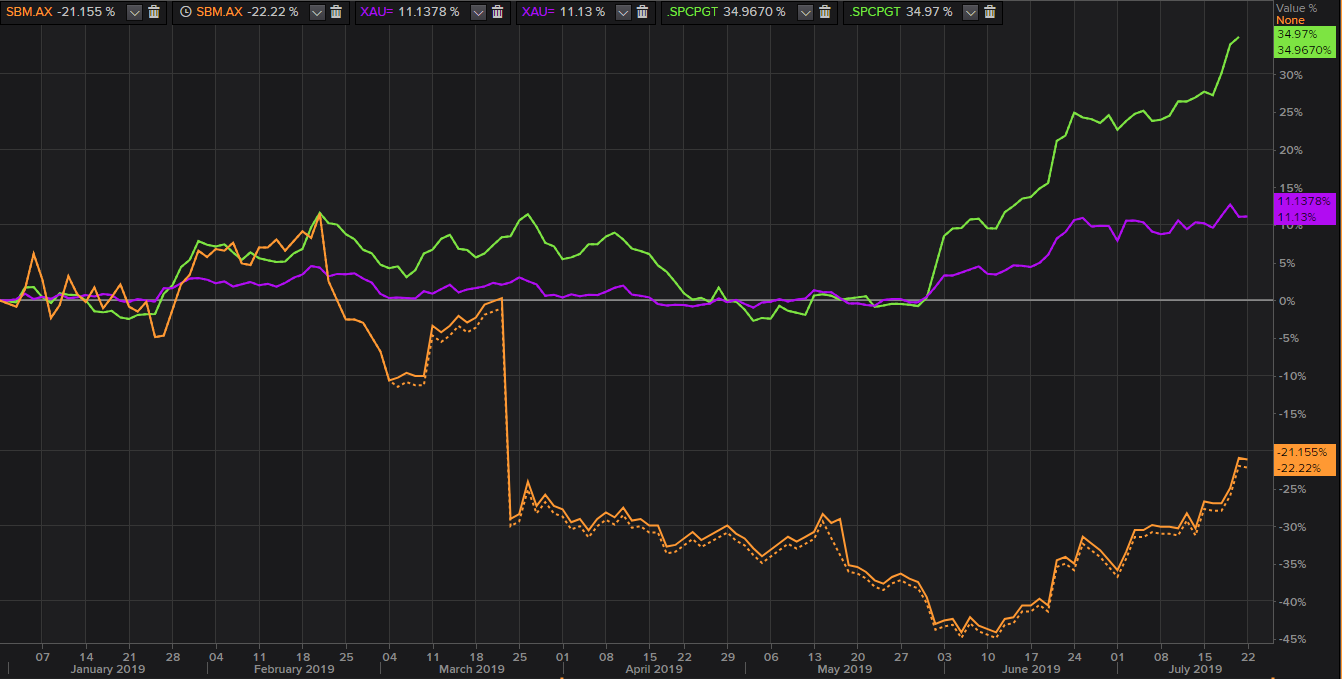
Task: Click the -10% y-axis label
Action: point(1291,376)
